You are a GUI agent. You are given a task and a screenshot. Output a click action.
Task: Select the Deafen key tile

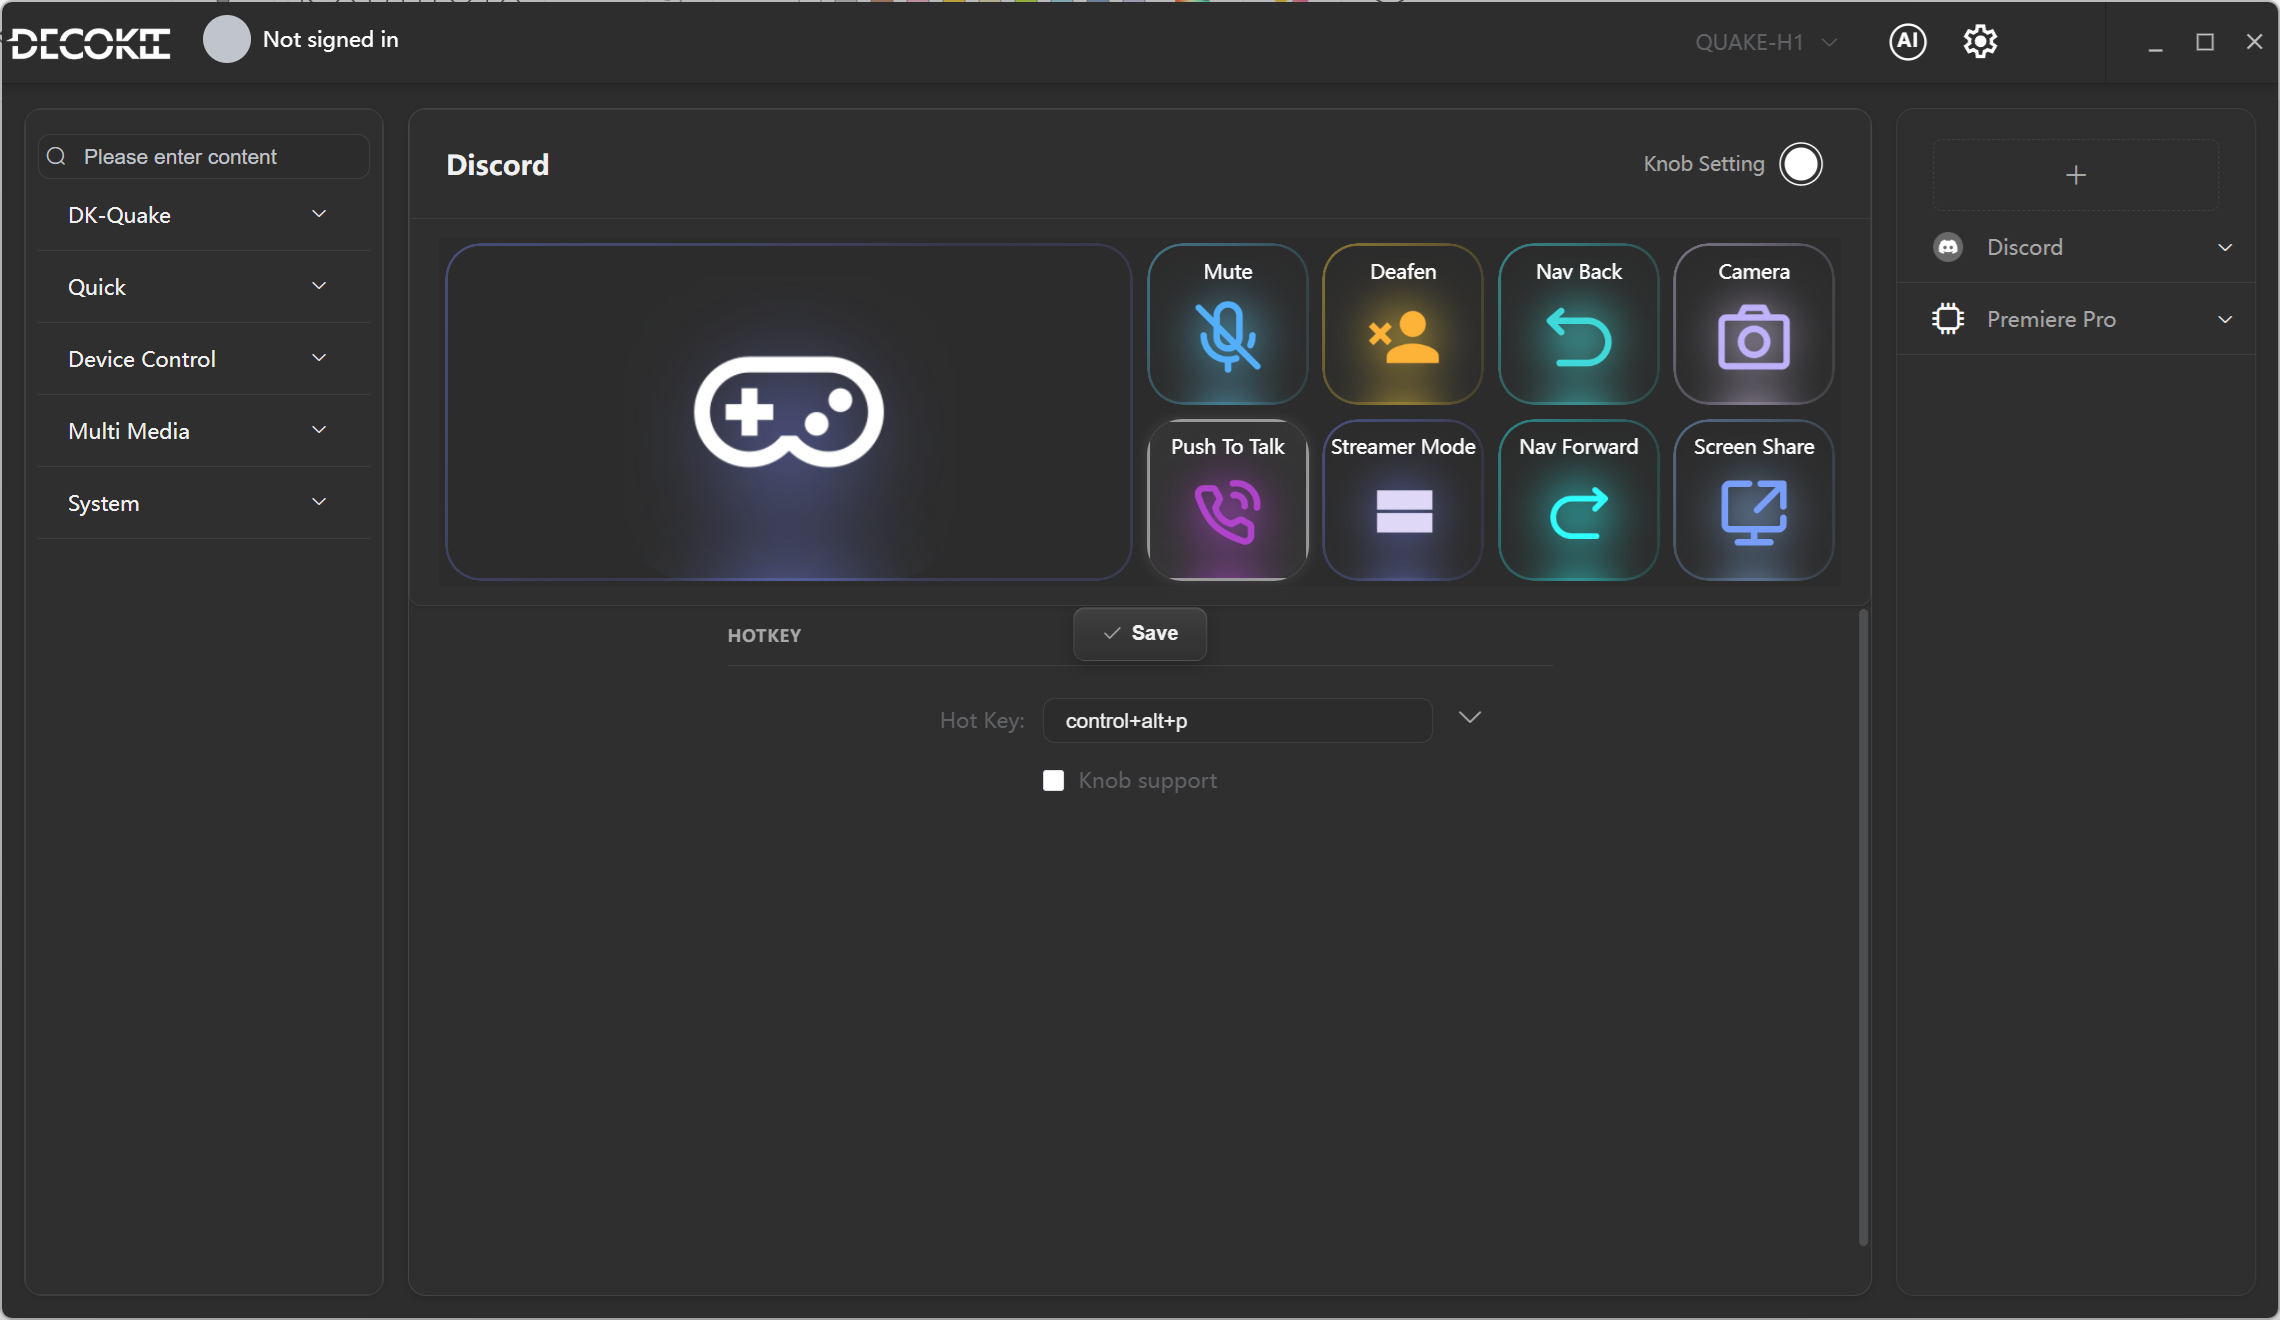click(1403, 324)
